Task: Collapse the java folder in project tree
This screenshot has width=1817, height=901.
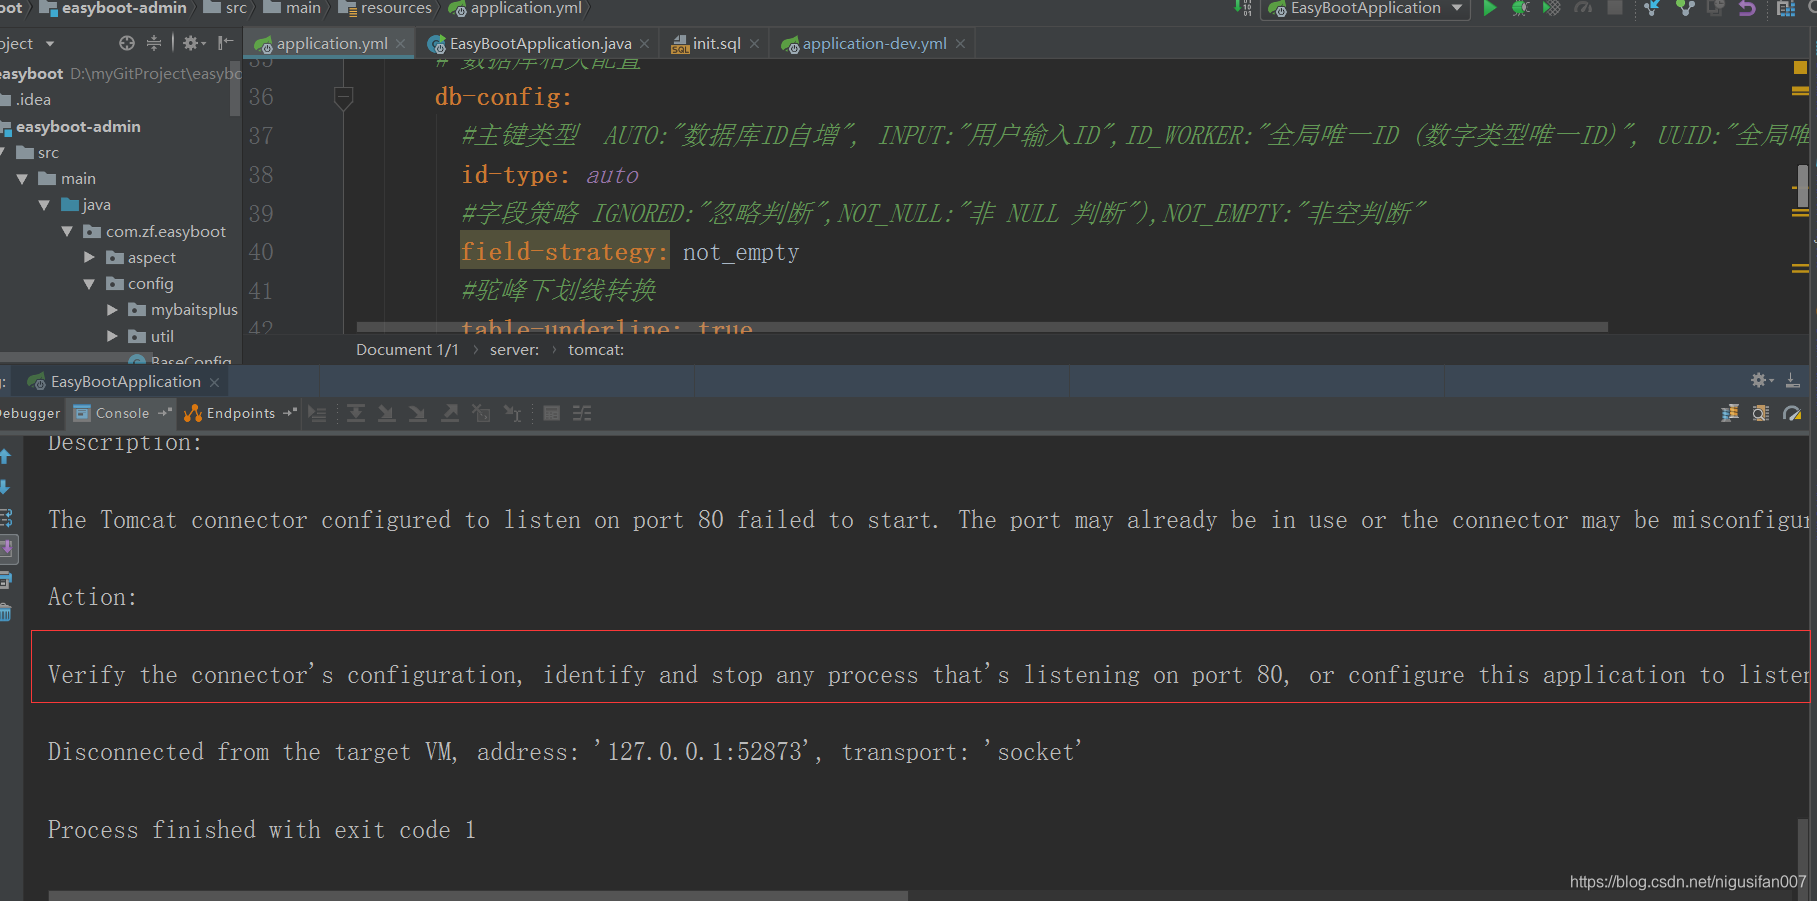Action: pos(44,205)
